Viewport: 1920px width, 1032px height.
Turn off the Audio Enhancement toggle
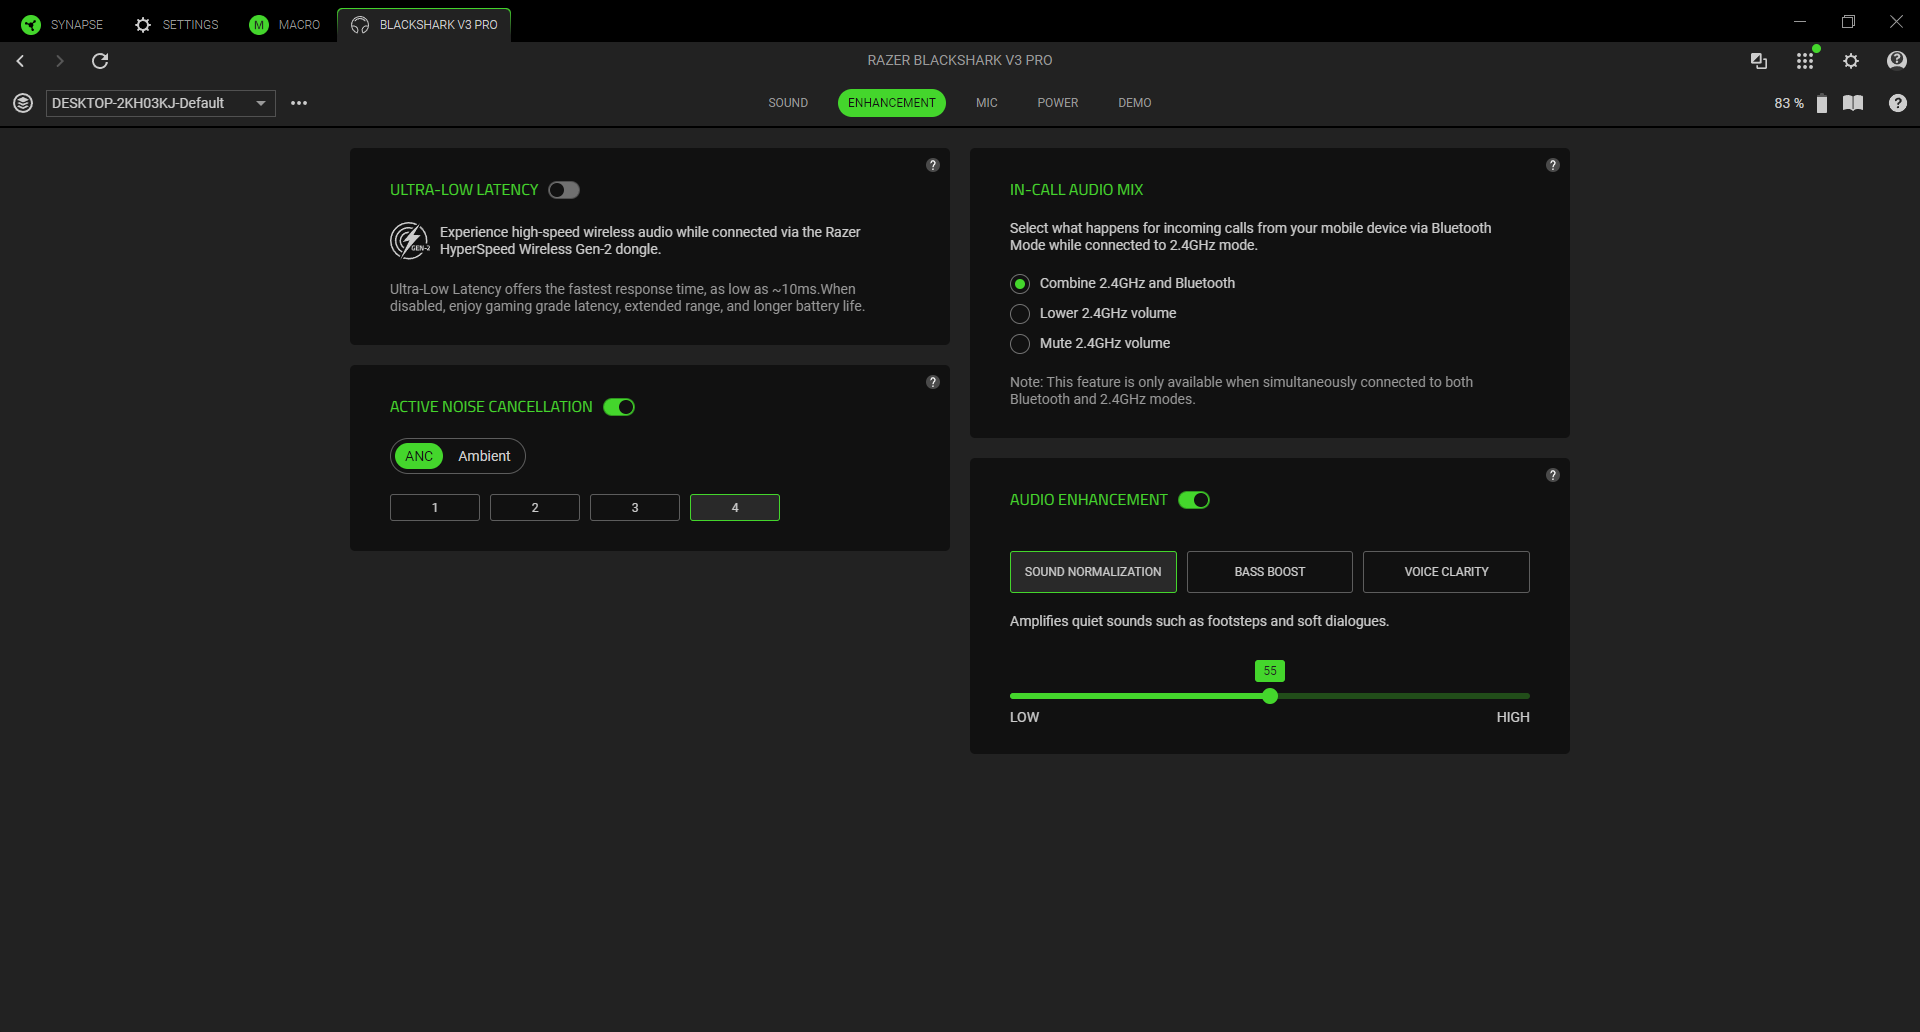(x=1194, y=500)
